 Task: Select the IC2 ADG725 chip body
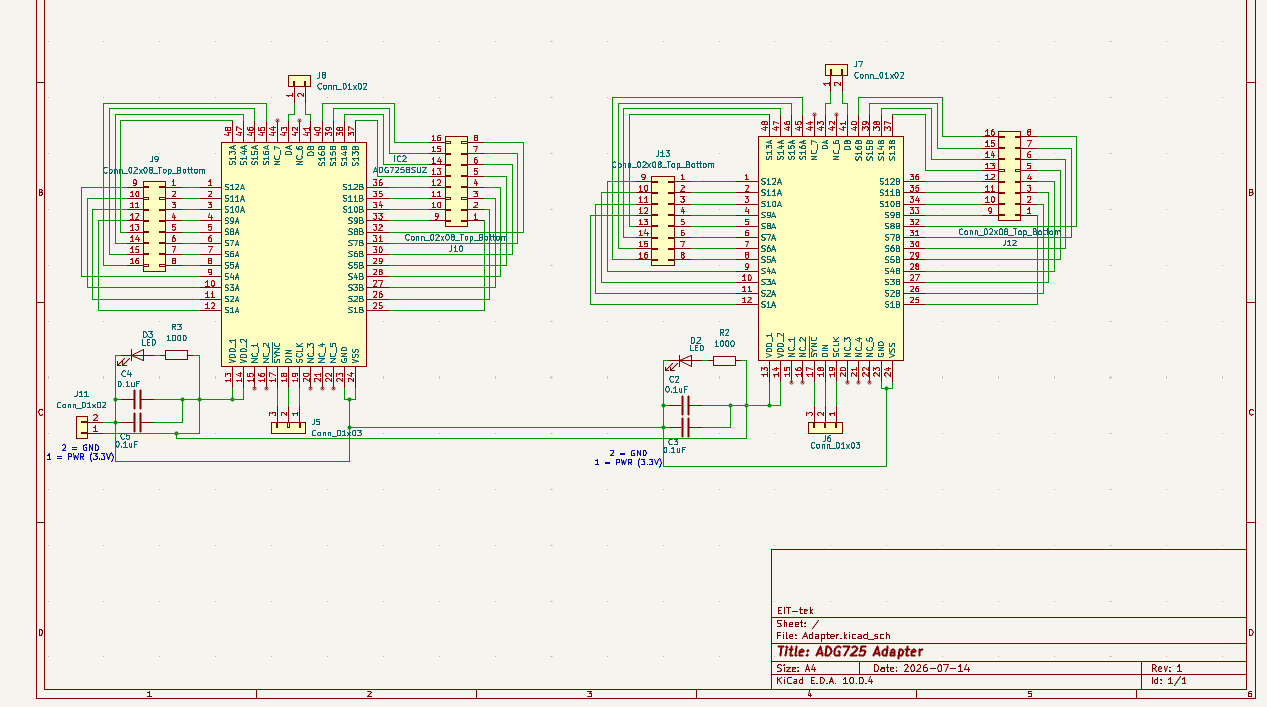coord(294,255)
